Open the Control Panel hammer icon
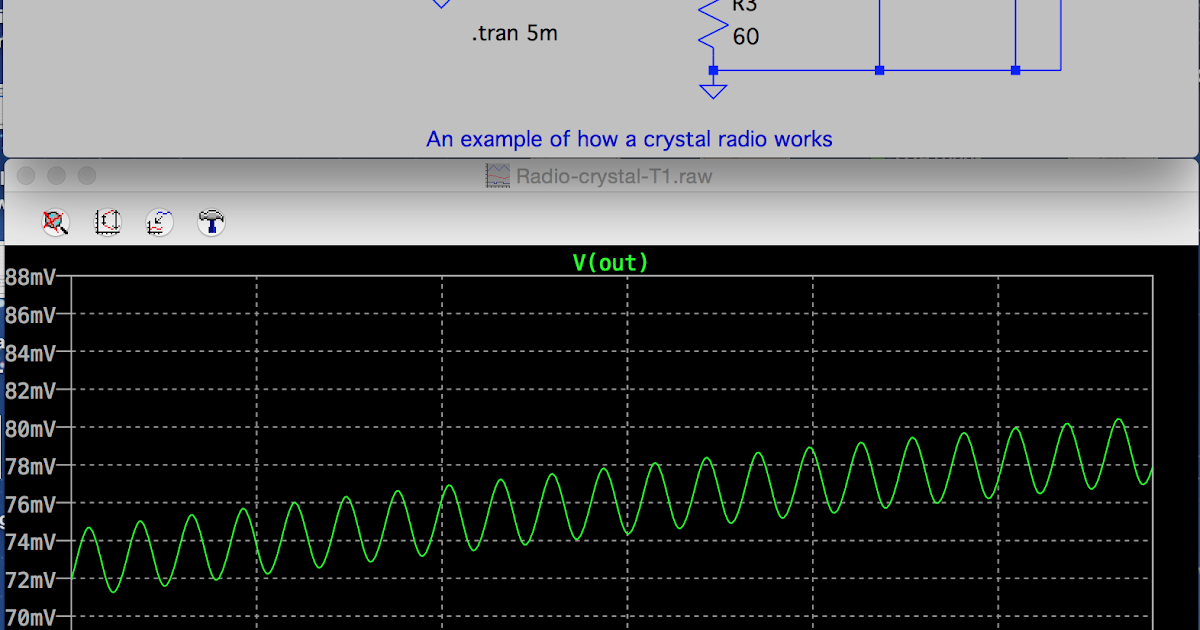The width and height of the screenshot is (1200, 630). (211, 222)
